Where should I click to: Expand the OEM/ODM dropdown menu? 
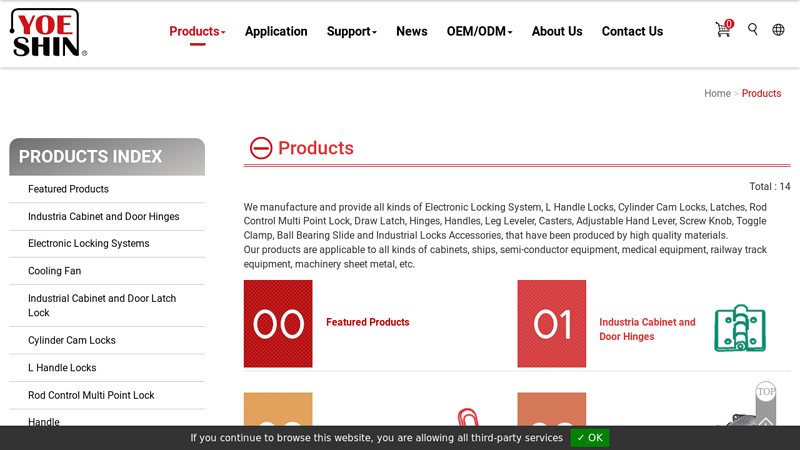tap(479, 31)
